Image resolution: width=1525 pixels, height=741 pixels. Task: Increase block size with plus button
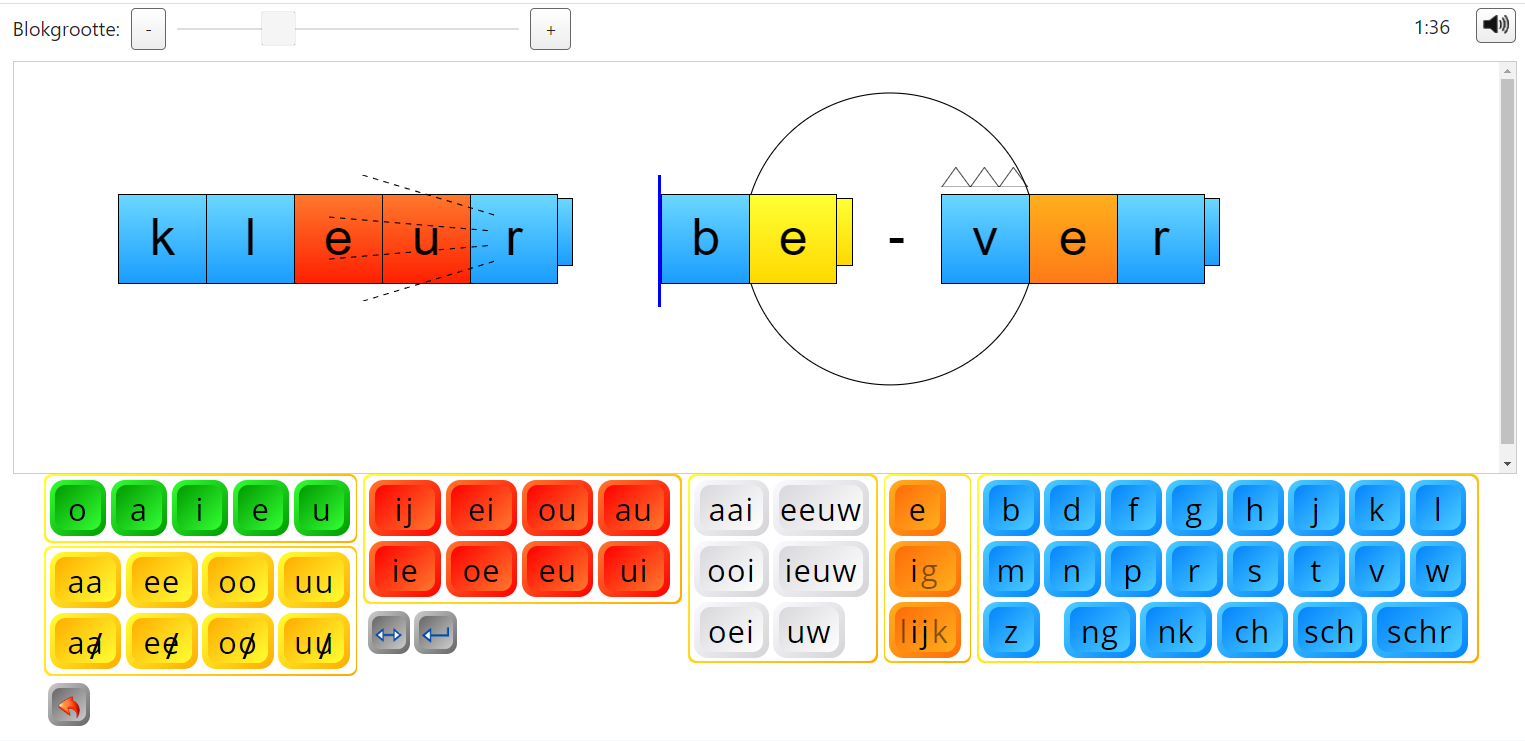tap(550, 30)
